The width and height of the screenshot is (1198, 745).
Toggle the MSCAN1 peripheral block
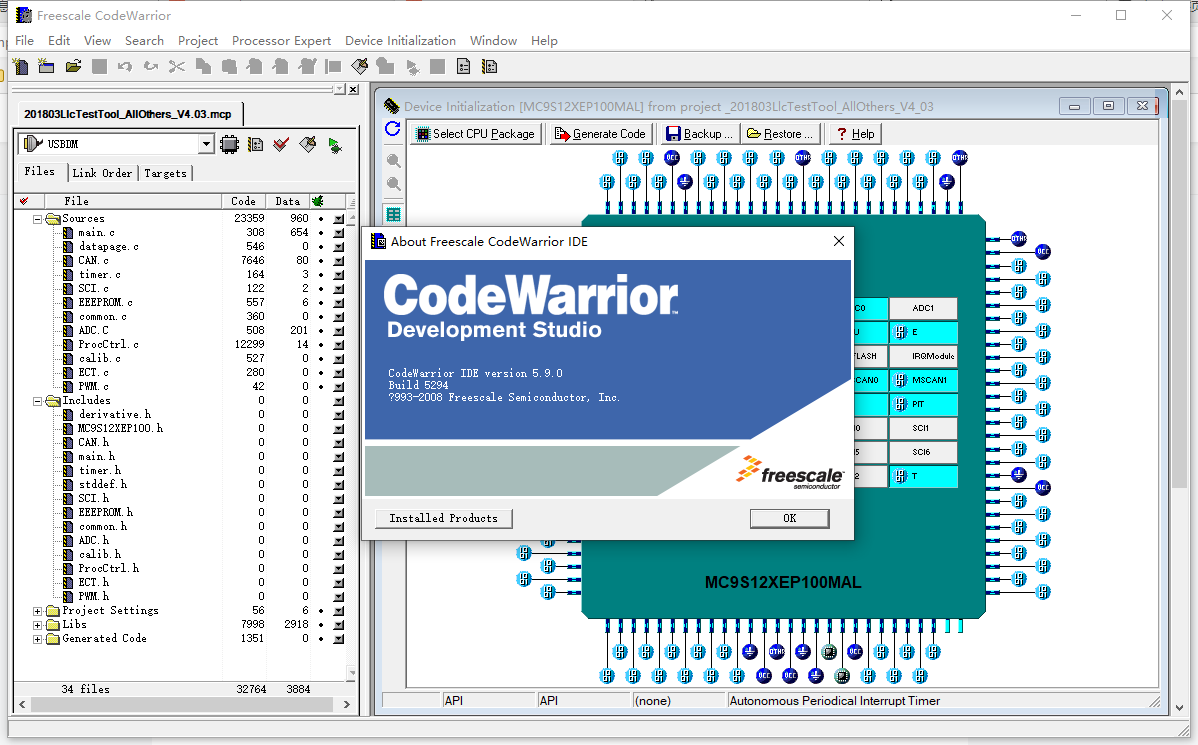922,380
